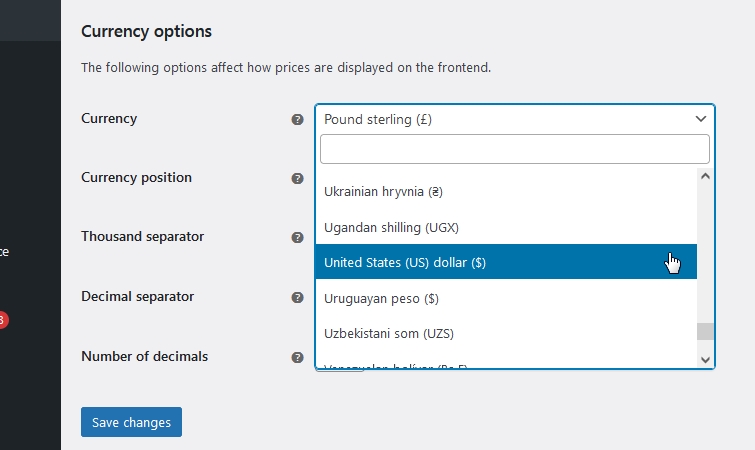
Task: Collapse the Currency dropdown using its chevron
Action: (701, 119)
